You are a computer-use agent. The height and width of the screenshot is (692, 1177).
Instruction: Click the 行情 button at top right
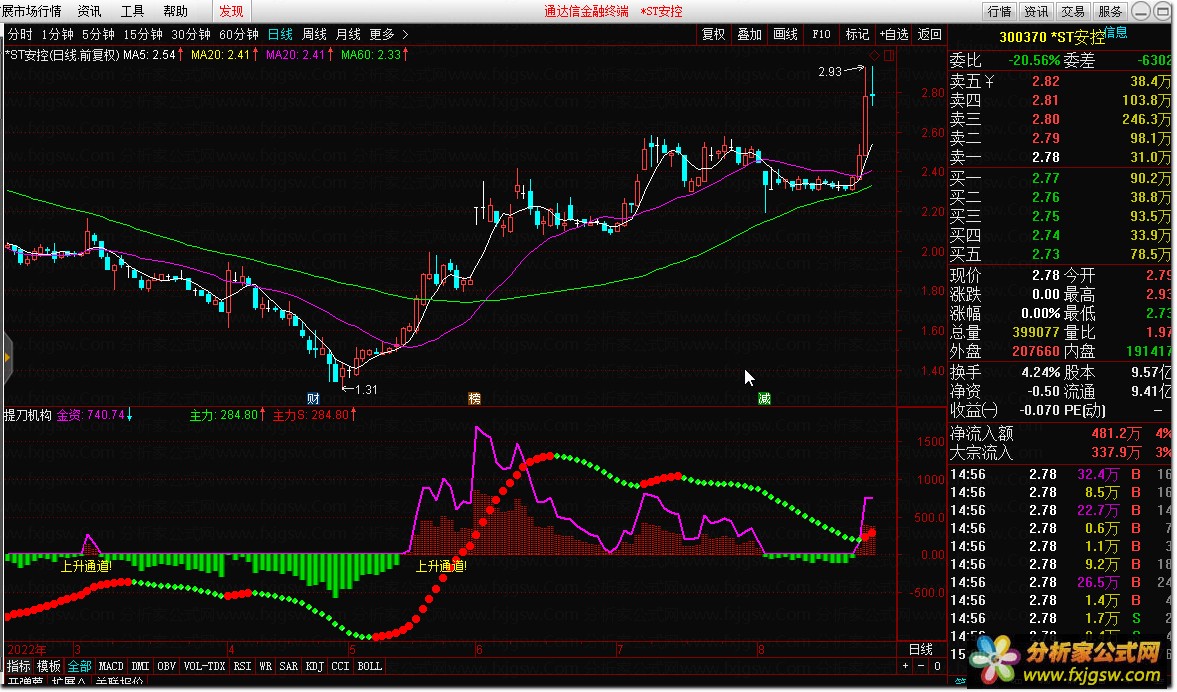coord(999,11)
